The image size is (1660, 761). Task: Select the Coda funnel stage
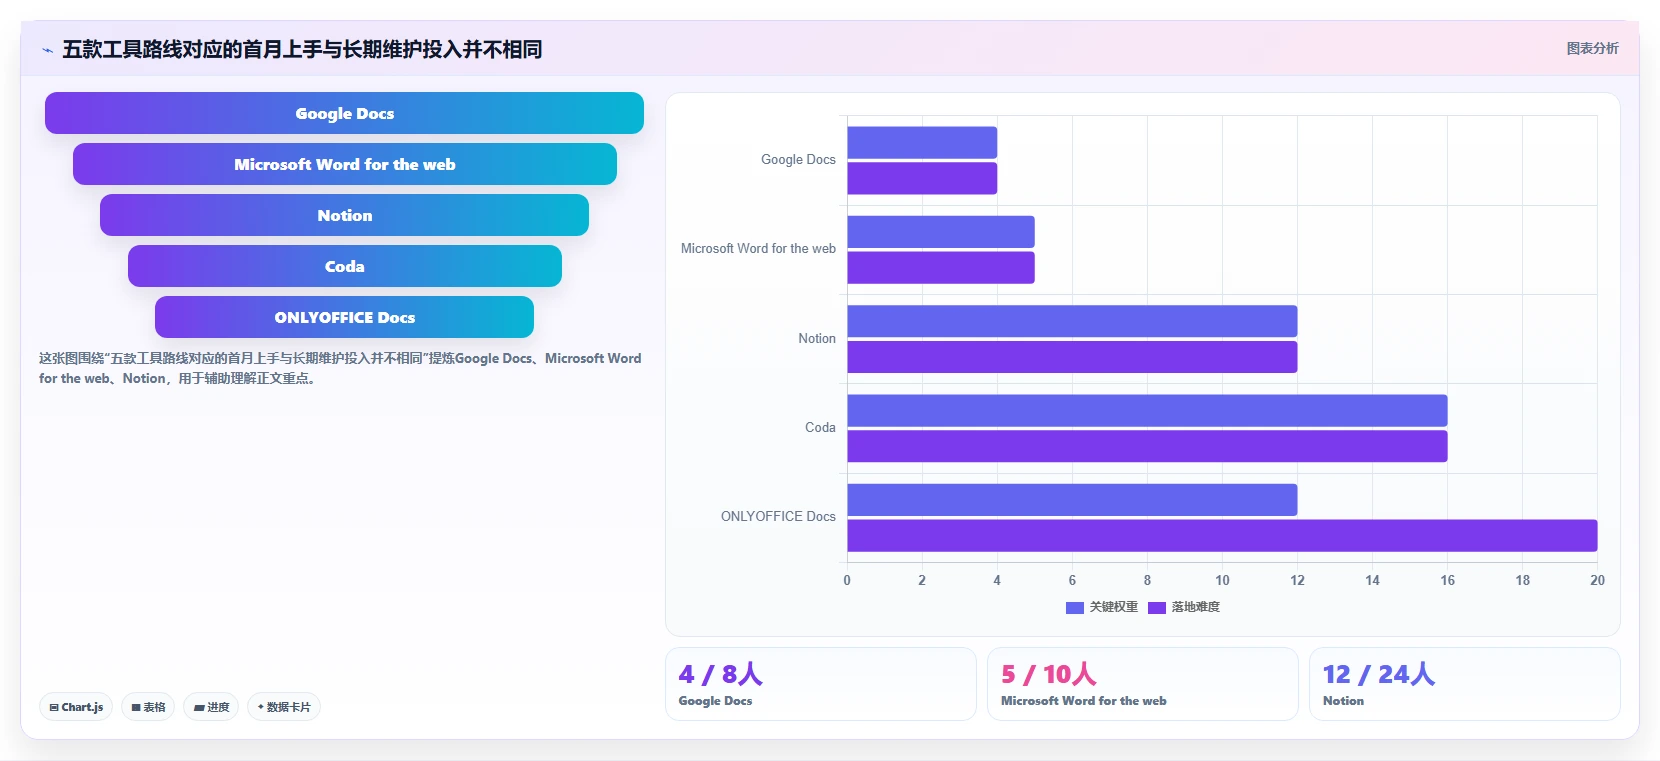tap(344, 266)
